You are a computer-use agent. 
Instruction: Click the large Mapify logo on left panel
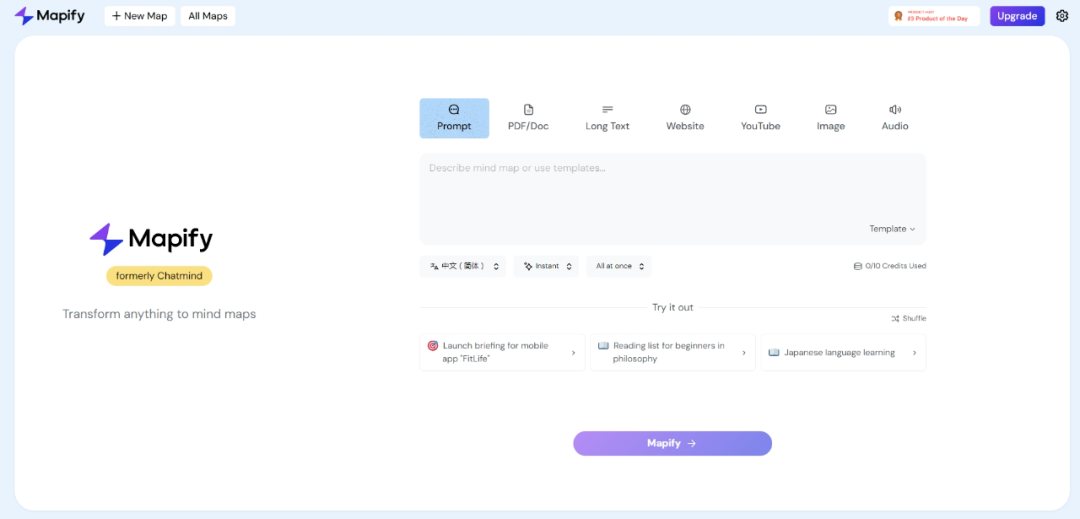152,240
